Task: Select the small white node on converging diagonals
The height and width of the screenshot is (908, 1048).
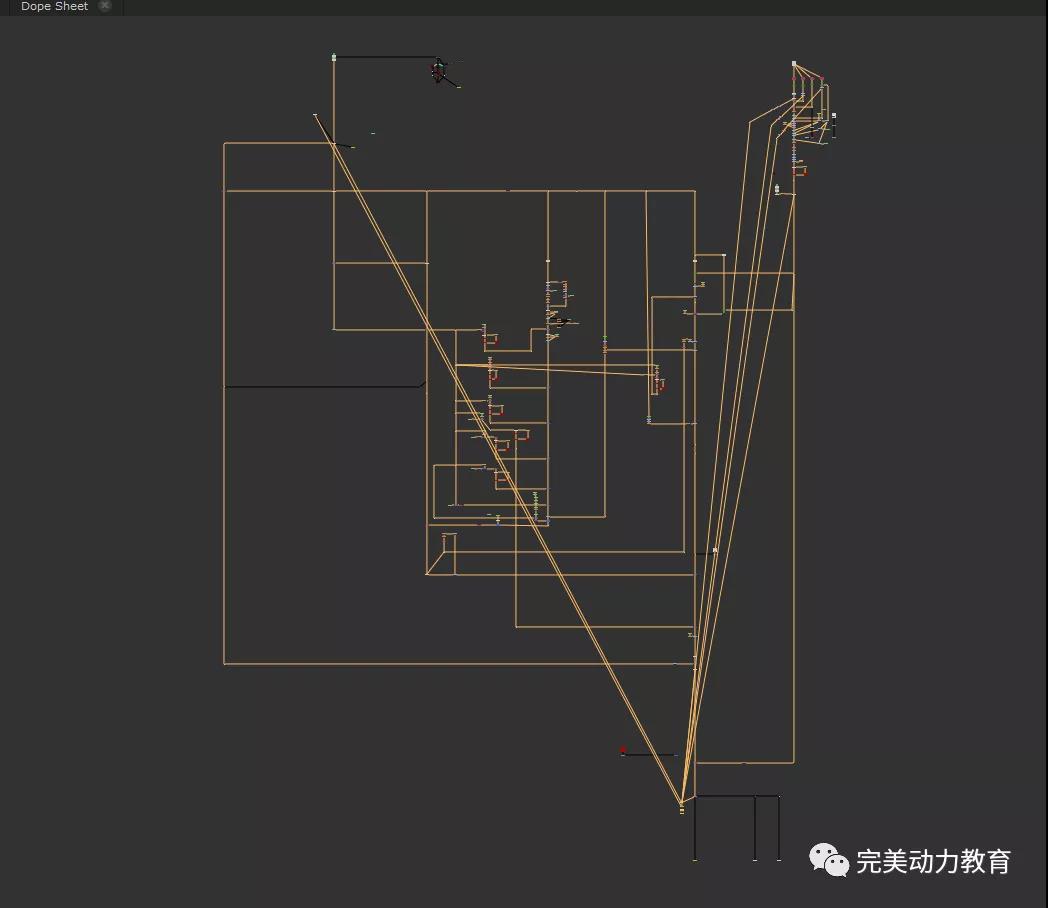Action: pos(714,550)
